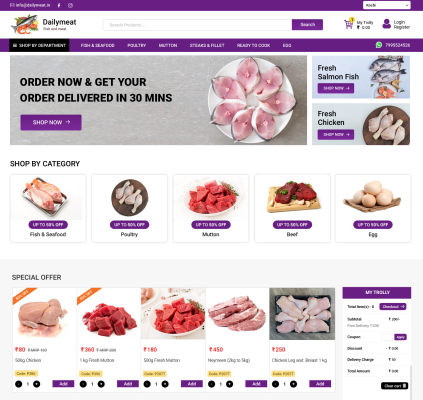Click the Search button

click(x=307, y=25)
